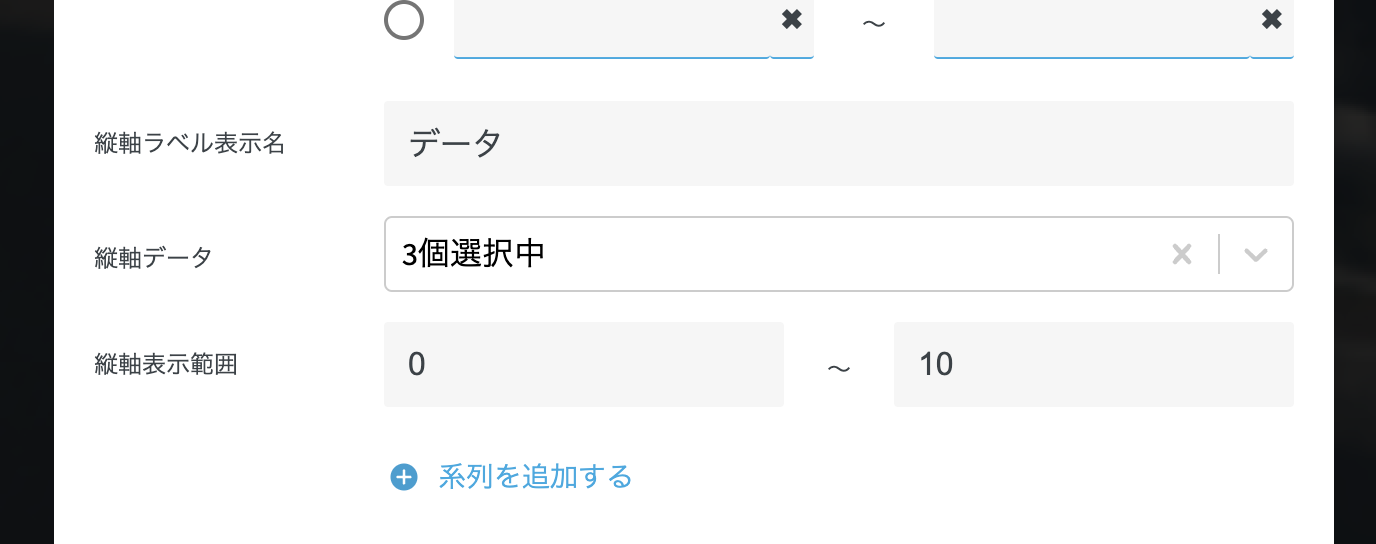This screenshot has height=544, width=1376.
Task: Click the 縦軸表示範囲 label
Action: click(166, 364)
